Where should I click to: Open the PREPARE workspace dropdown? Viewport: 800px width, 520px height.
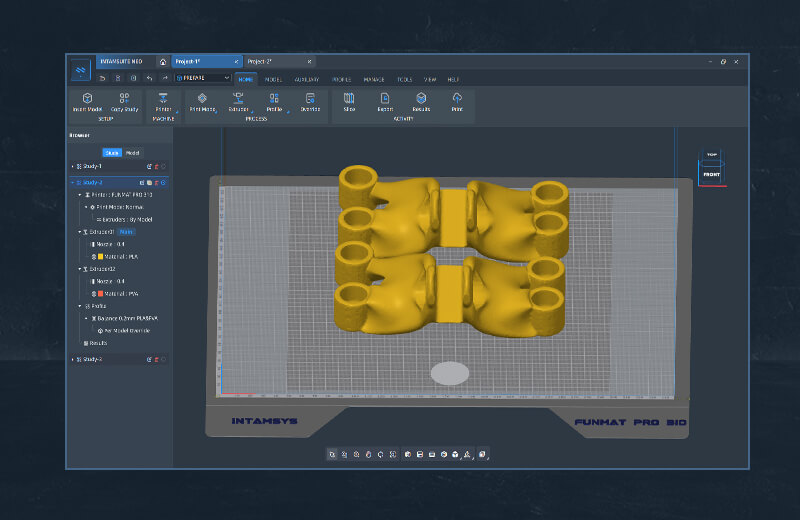[203, 78]
